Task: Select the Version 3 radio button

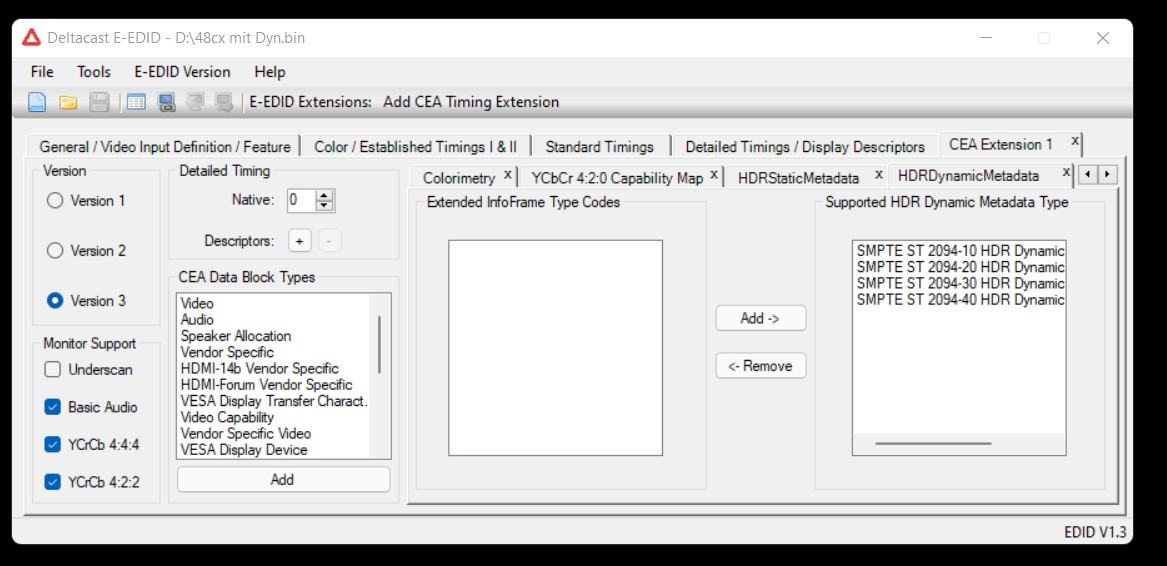Action: click(54, 301)
